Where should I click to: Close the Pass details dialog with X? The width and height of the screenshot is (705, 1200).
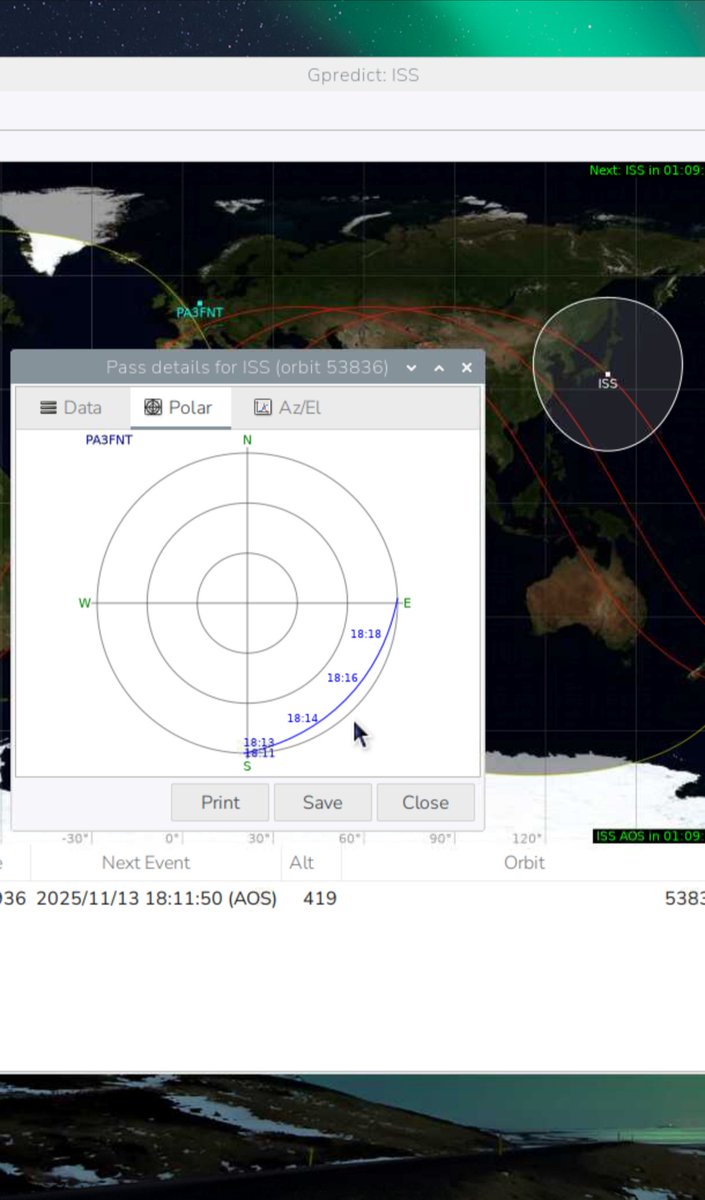[467, 367]
